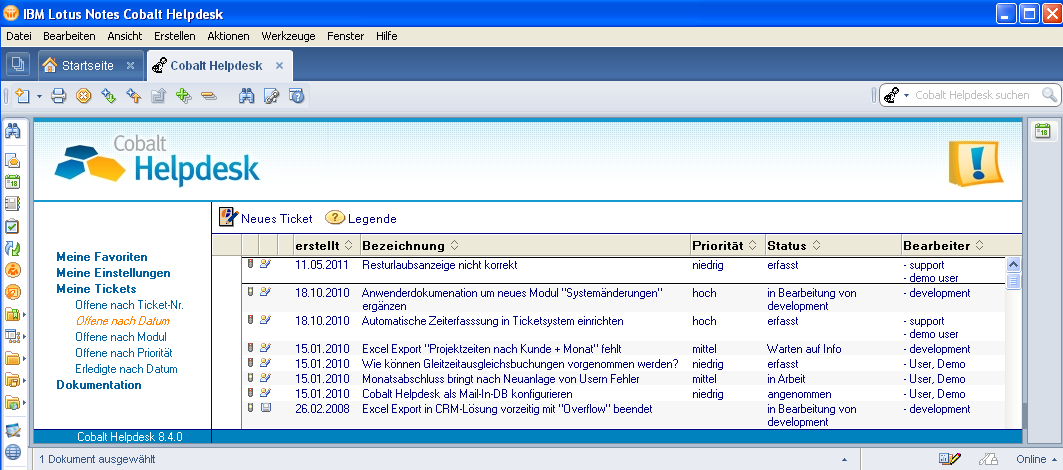The height and width of the screenshot is (470, 1063).
Task: Open the Aktionen menu
Action: [228, 36]
